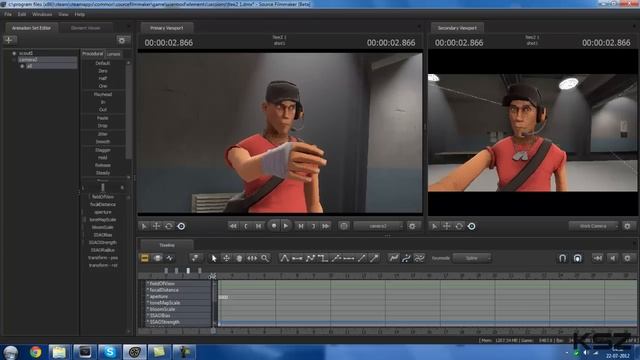Choose the screen manipulator circle in Secondary Viewport
The width and height of the screenshot is (640, 360).
pyautogui.click(x=471, y=226)
